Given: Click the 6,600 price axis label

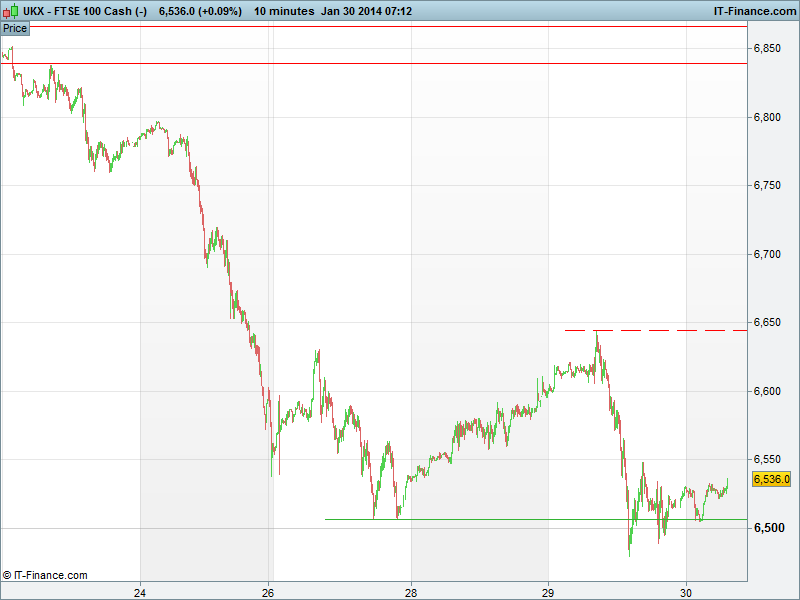Looking at the screenshot, I should 767,391.
